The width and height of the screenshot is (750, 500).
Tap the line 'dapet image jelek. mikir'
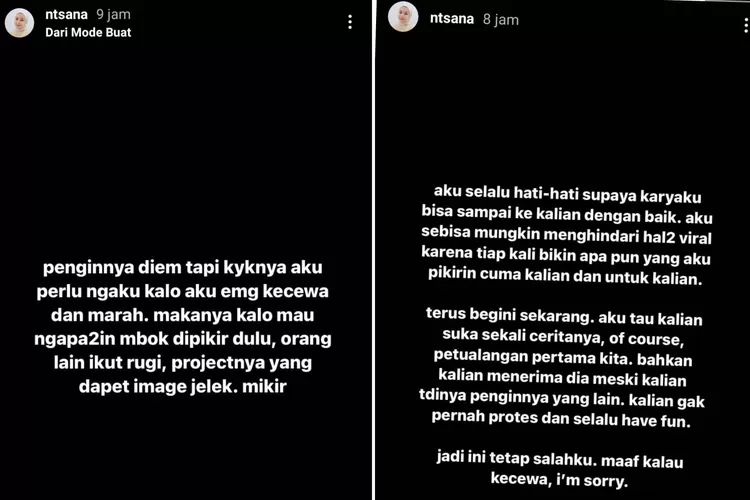183,386
